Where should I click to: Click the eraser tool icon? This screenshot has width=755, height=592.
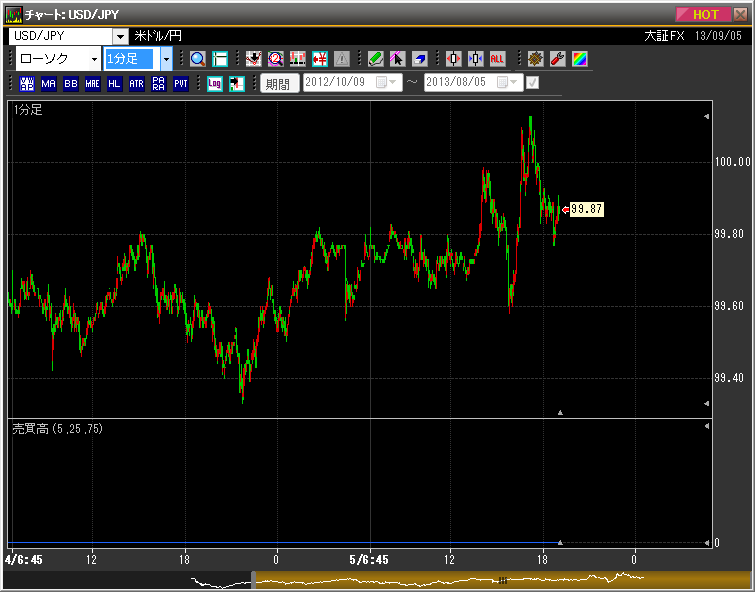[x=419, y=59]
